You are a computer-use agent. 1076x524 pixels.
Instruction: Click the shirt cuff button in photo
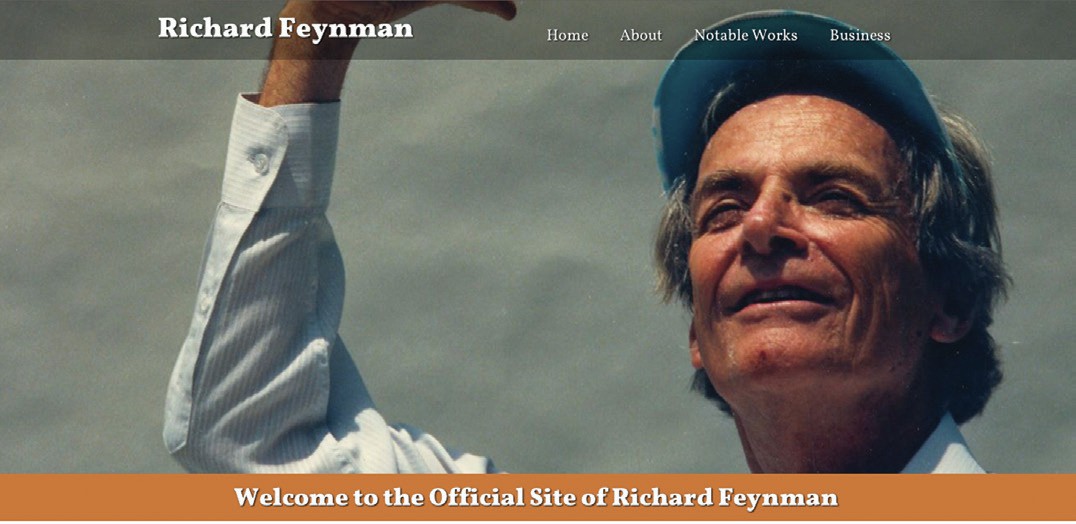pos(261,162)
